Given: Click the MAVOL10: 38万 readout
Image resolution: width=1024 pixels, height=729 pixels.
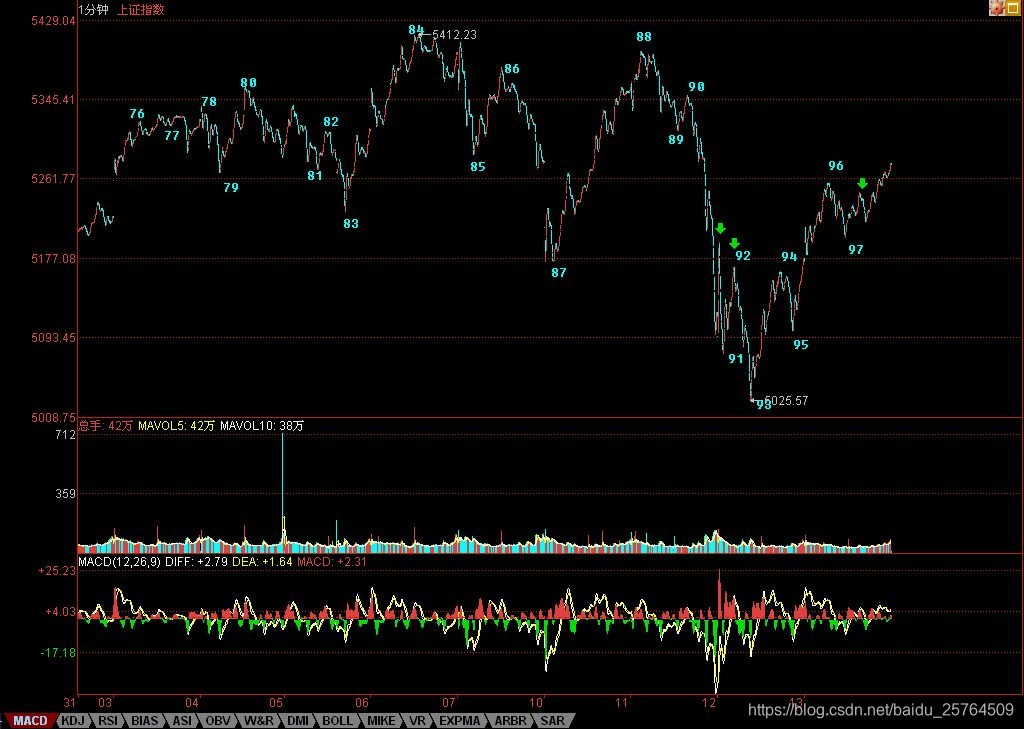Looking at the screenshot, I should point(262,426).
